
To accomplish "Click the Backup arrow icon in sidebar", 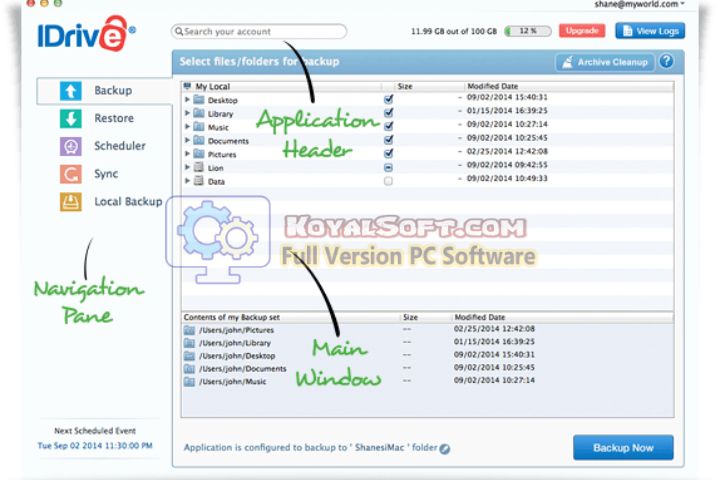I will tap(71, 91).
